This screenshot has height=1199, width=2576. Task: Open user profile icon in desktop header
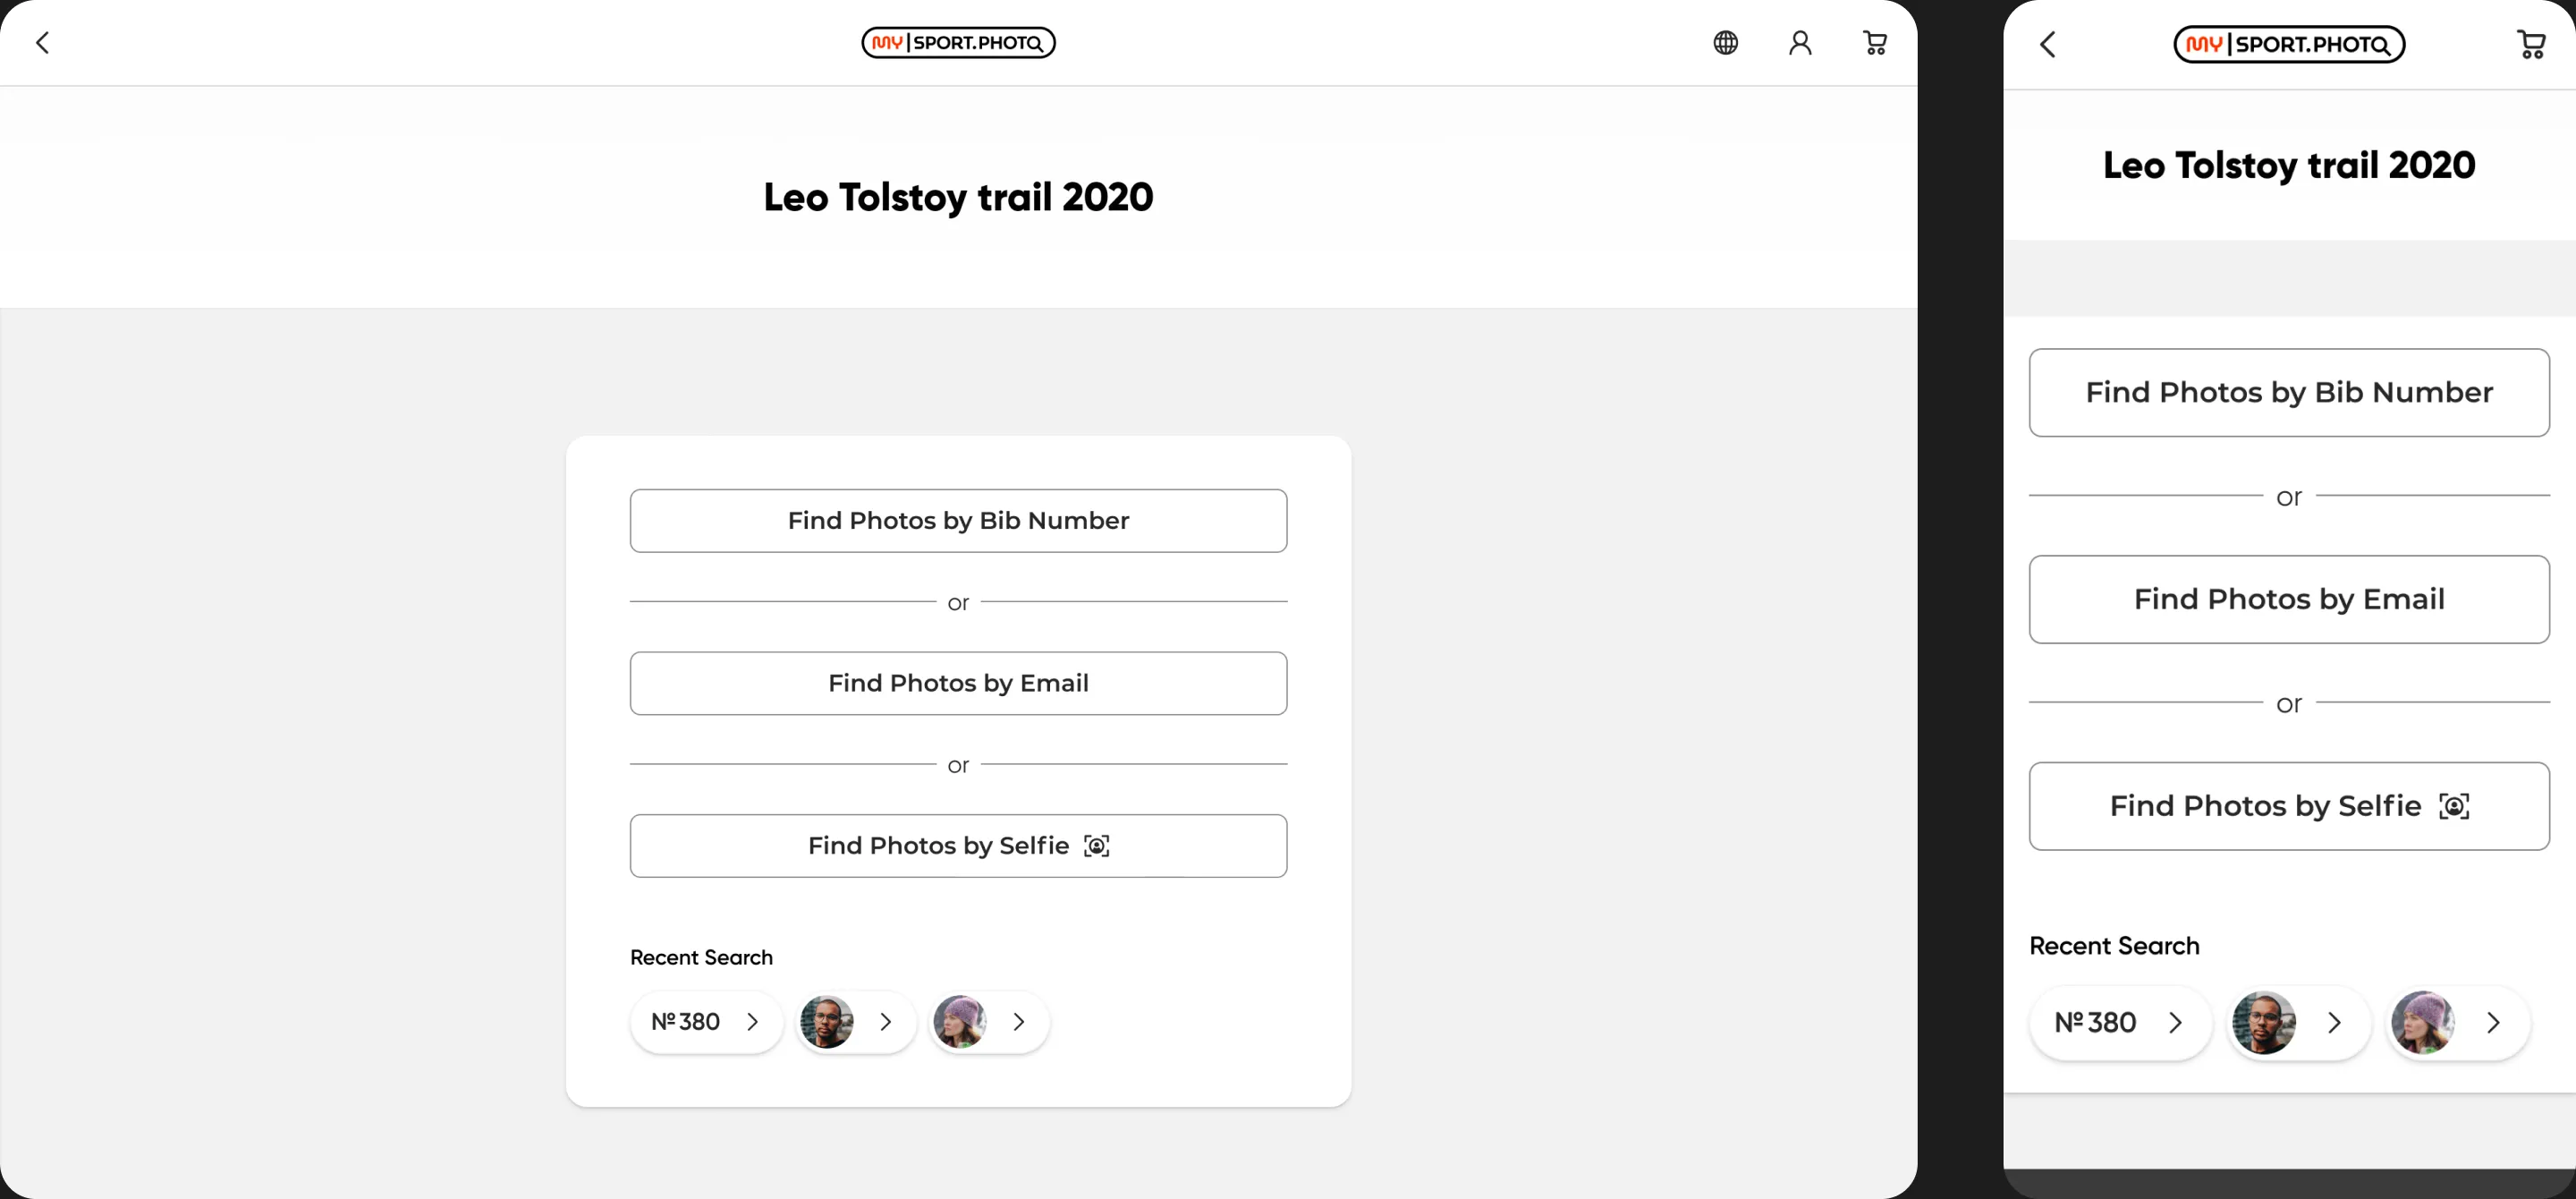[1800, 43]
